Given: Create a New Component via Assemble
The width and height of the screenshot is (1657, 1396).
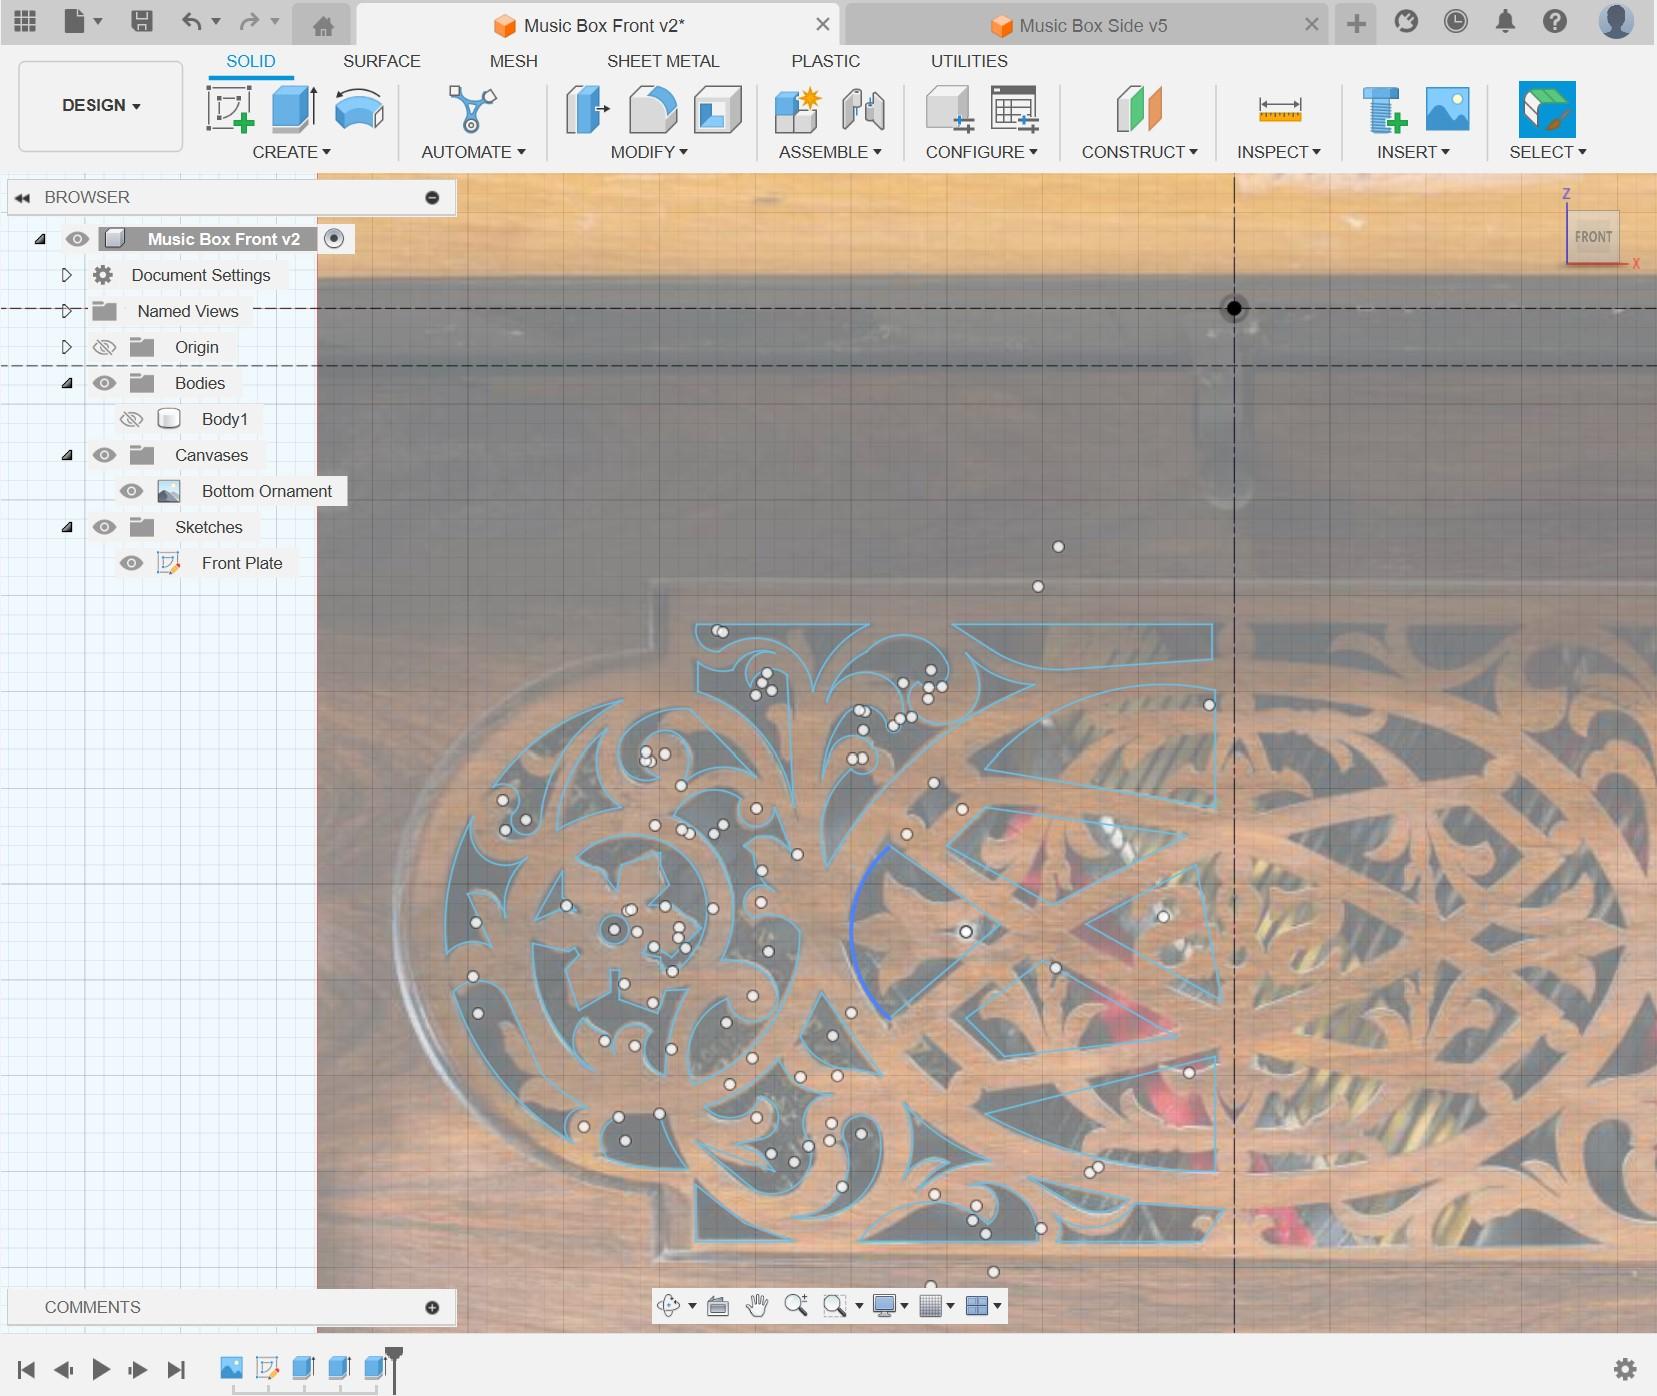Looking at the screenshot, I should tap(796, 110).
